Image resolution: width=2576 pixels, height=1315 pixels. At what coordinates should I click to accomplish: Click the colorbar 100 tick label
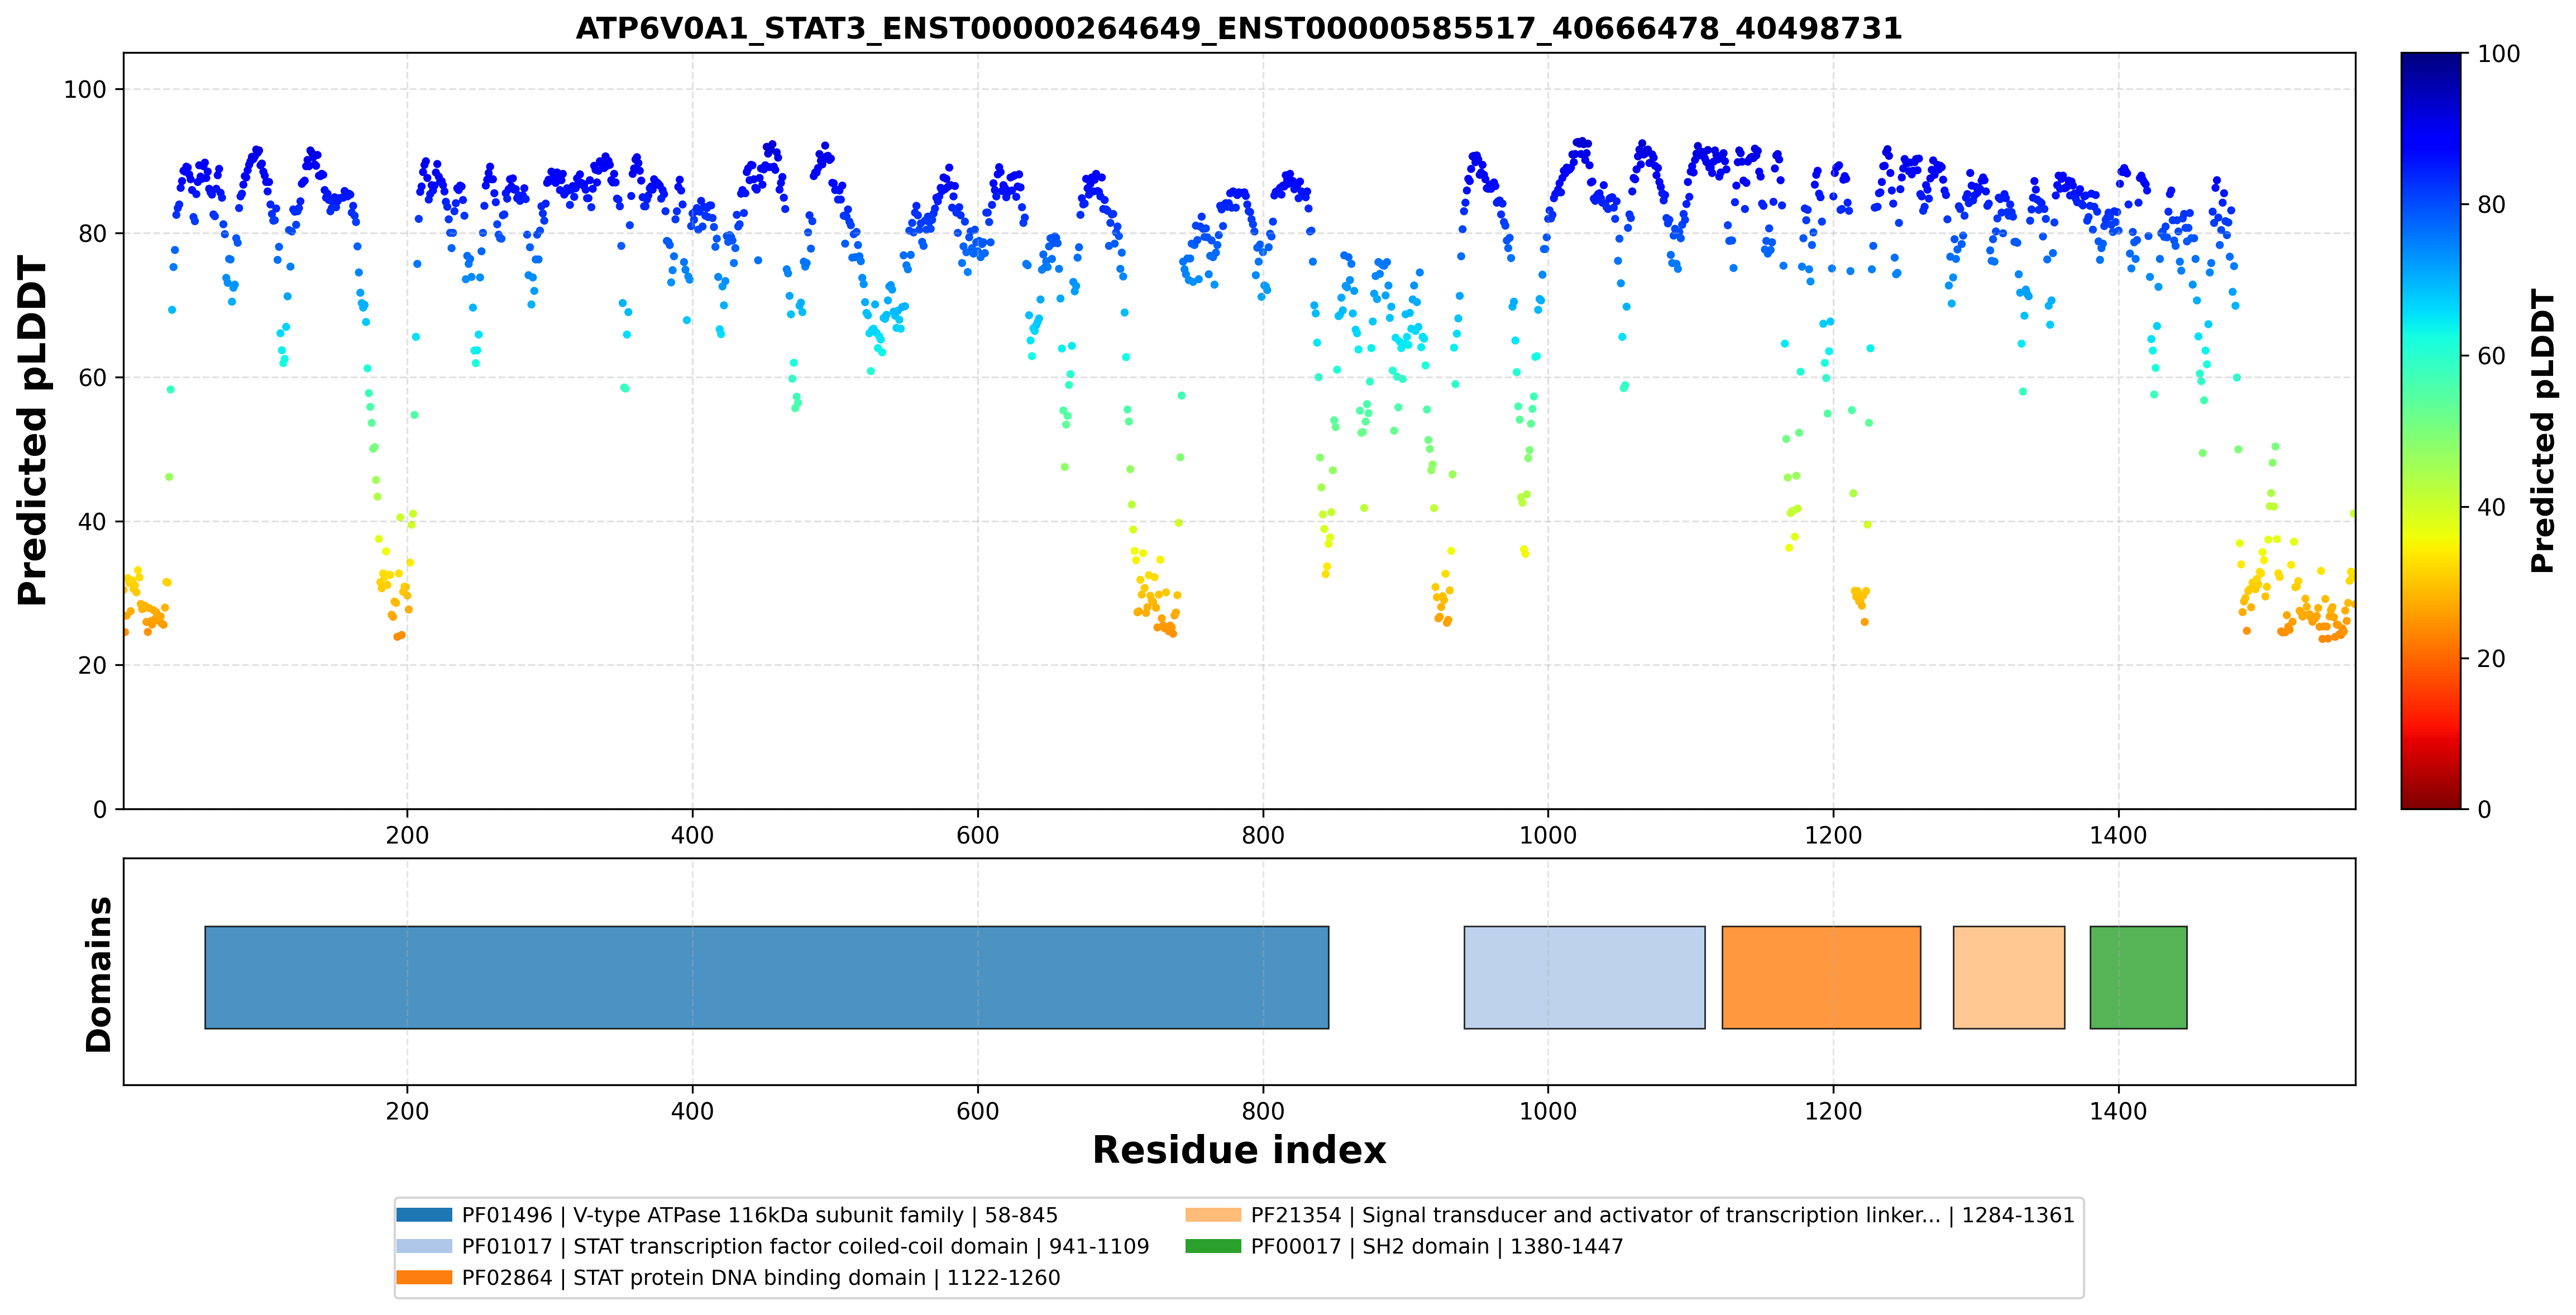tap(2498, 54)
